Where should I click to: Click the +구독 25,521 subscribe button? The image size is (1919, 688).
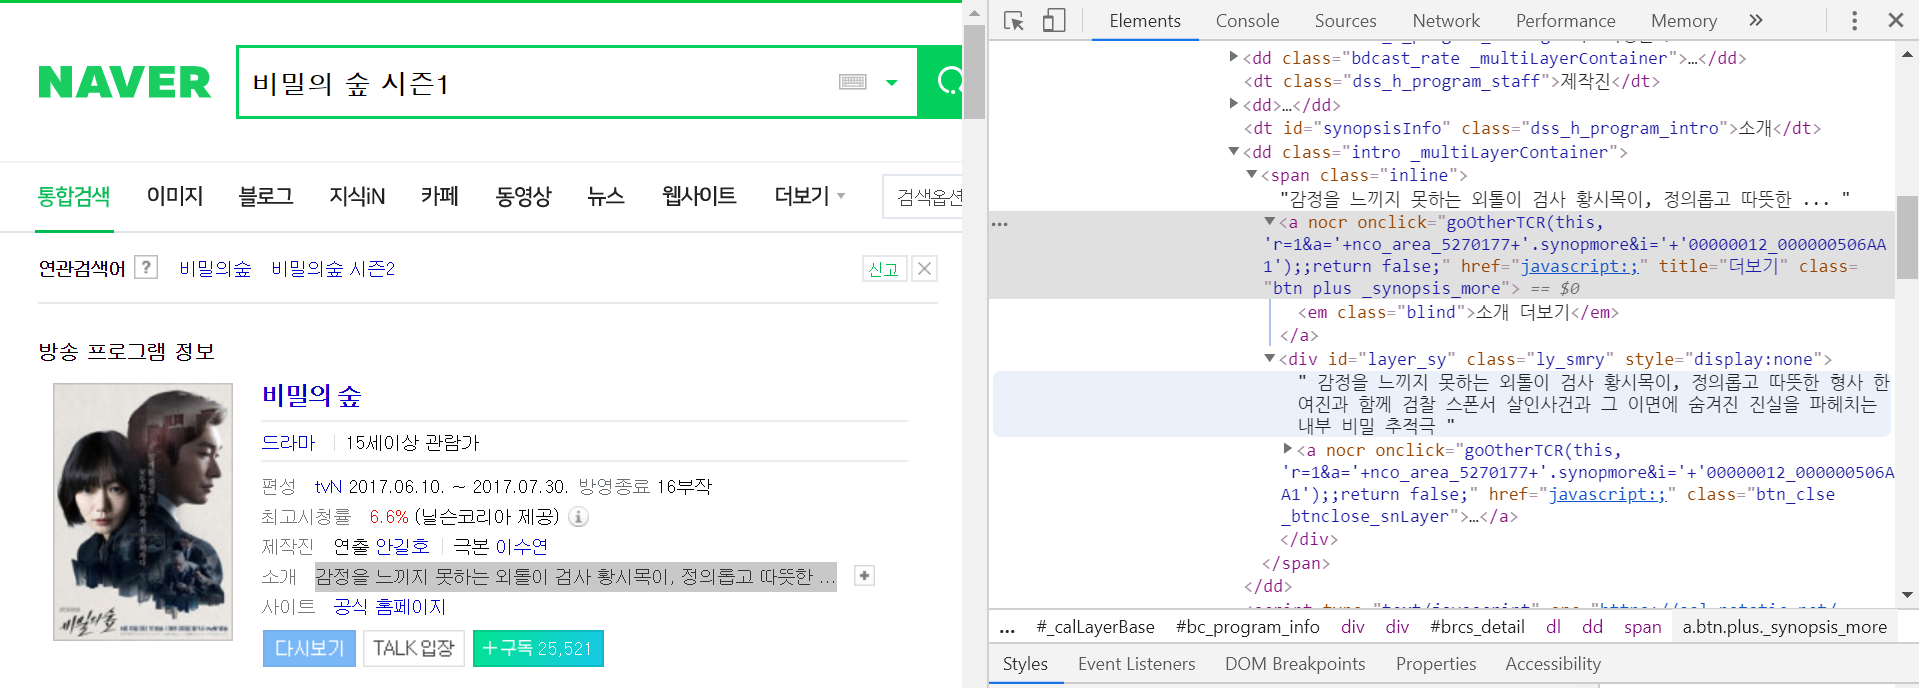point(538,648)
